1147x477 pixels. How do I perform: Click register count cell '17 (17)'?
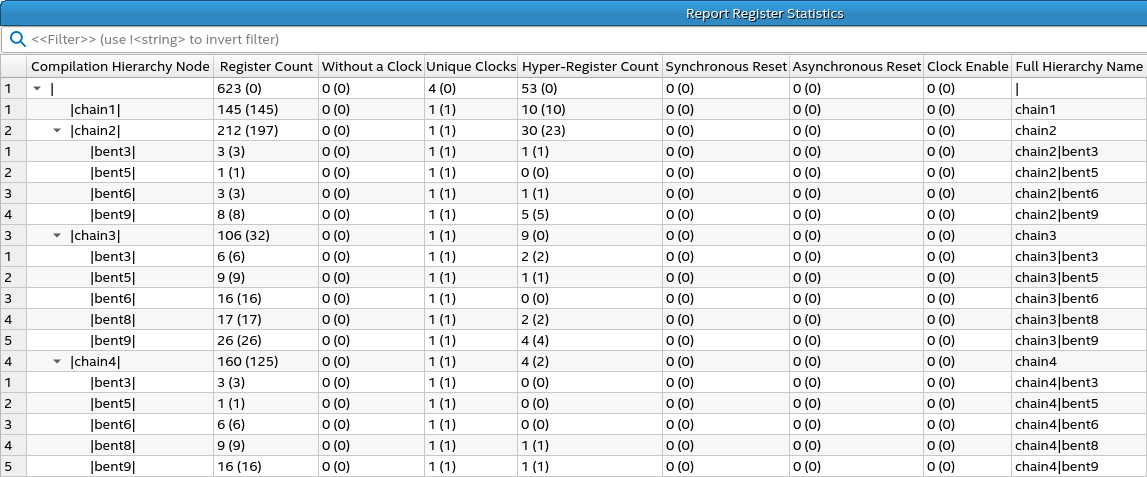[x=238, y=320]
